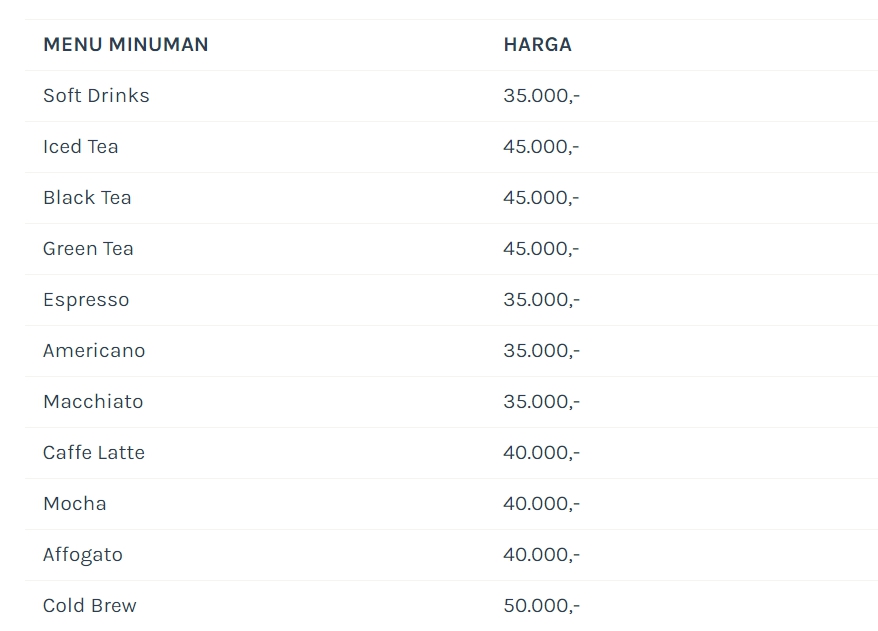
Task: Select the Mocha row label
Action: point(74,503)
